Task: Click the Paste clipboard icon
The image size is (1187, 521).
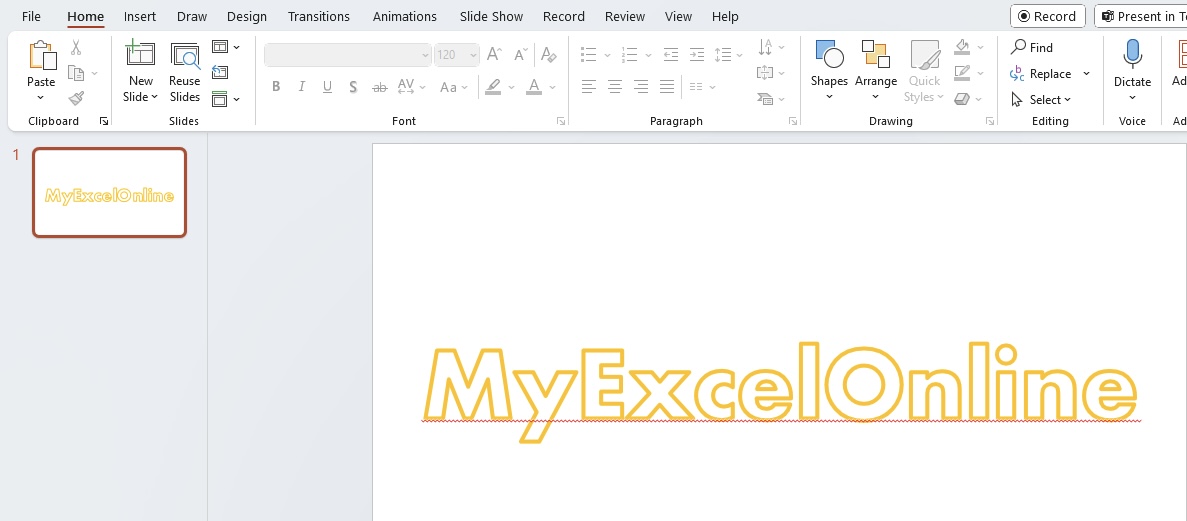Action: point(42,56)
